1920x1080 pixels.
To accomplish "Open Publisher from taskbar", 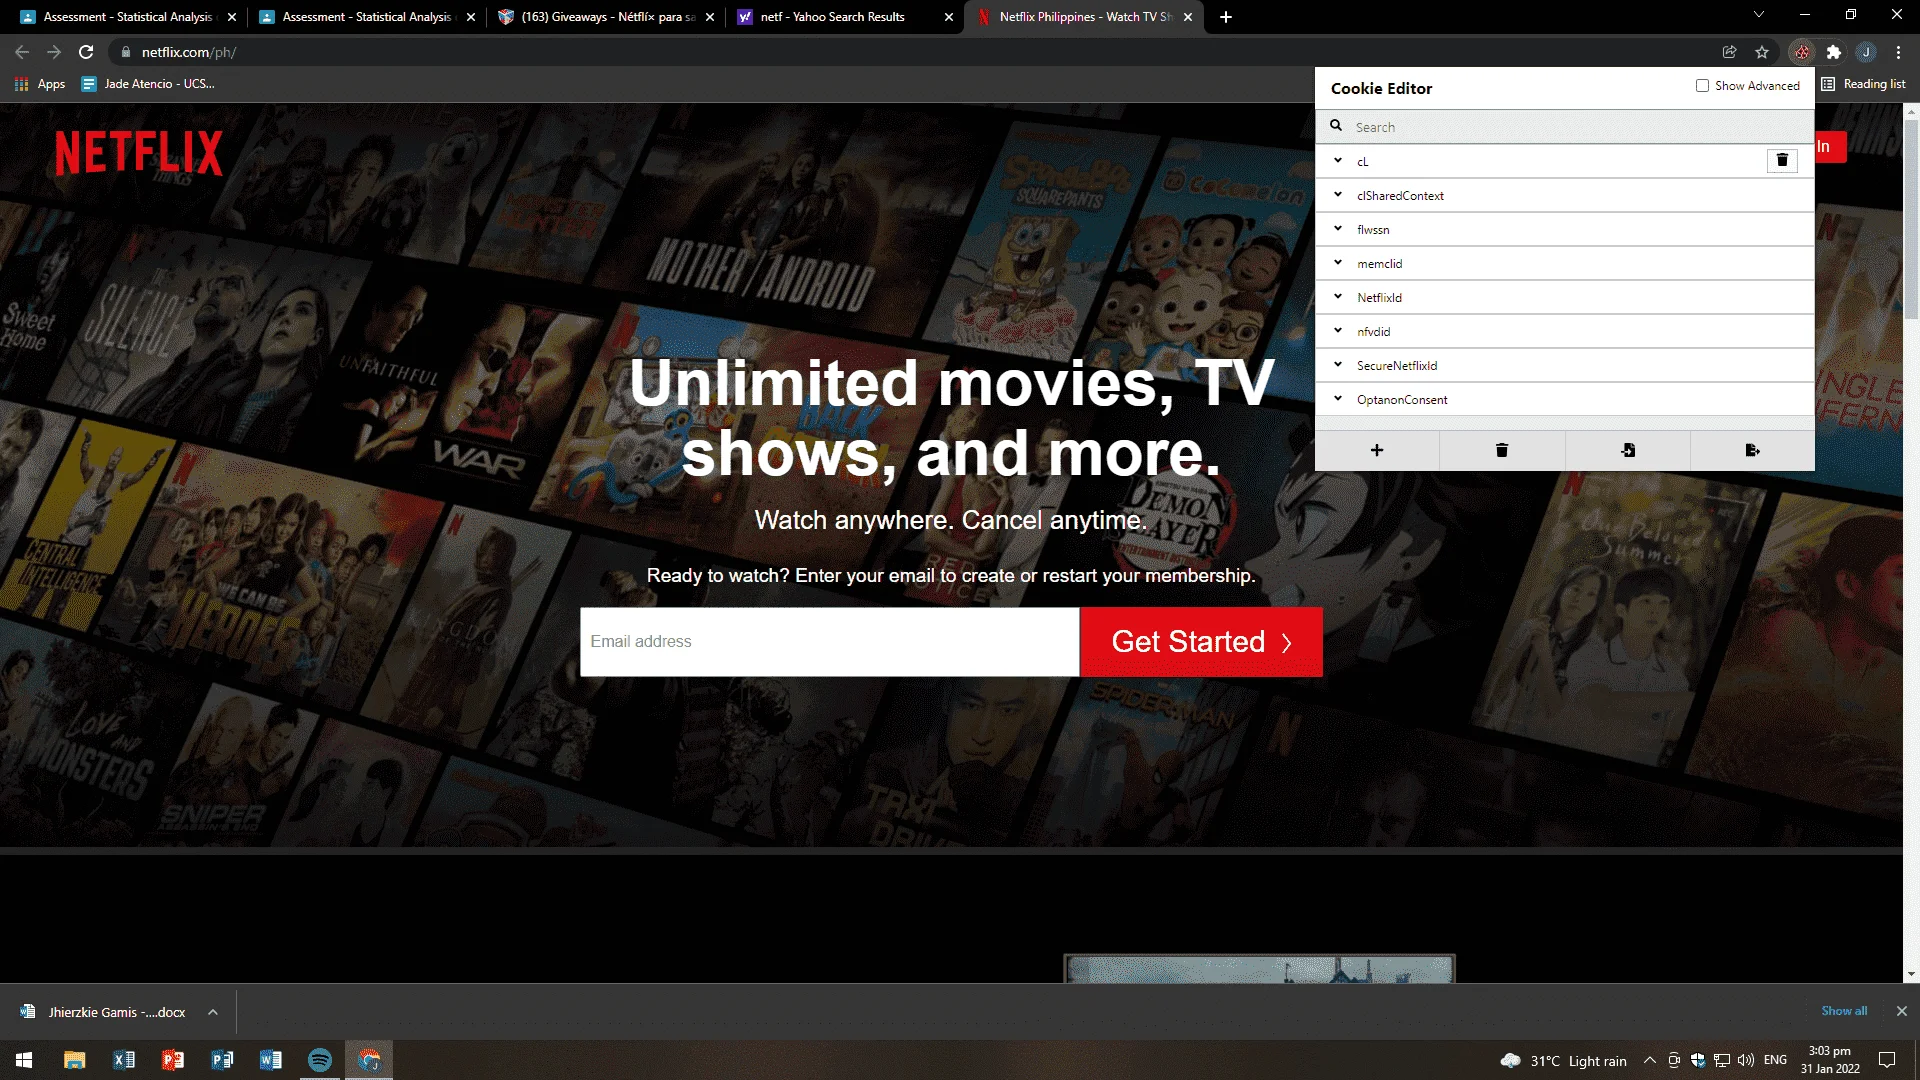I will click(x=222, y=1060).
